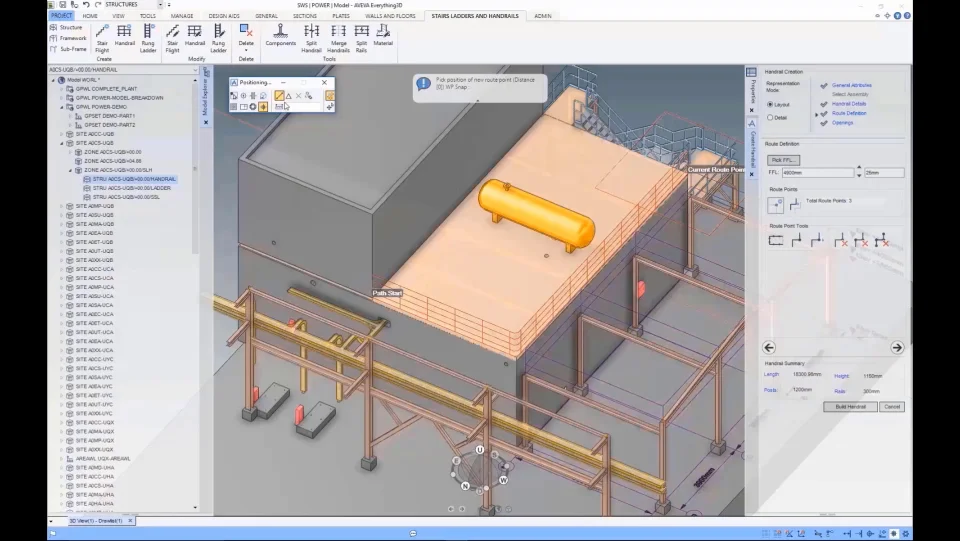Select the Split Rails tool

(x=361, y=39)
